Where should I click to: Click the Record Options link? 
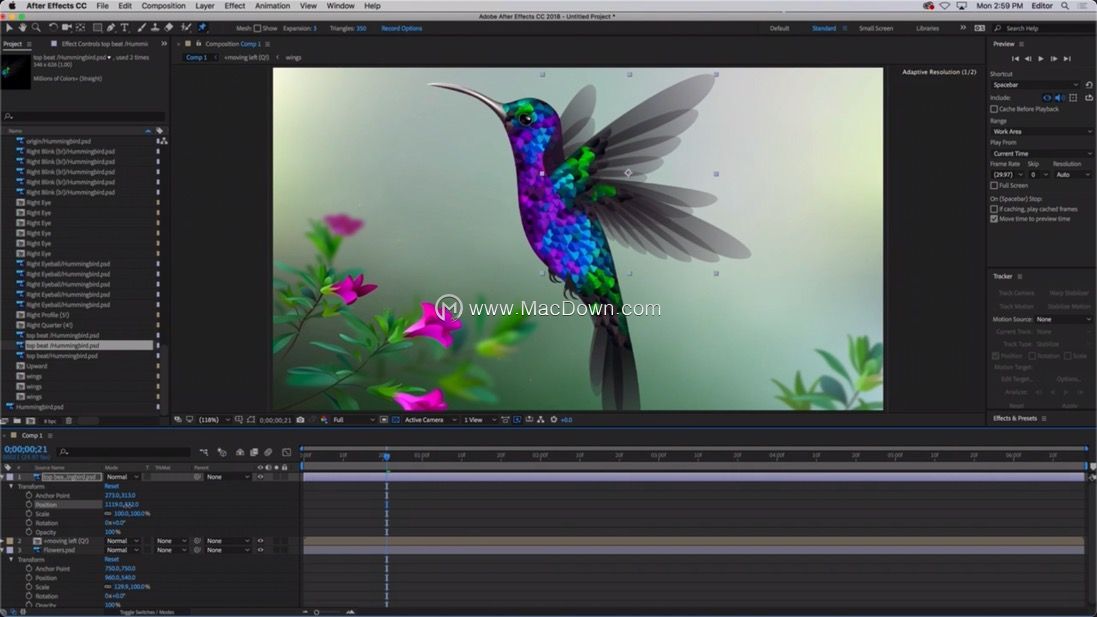click(x=401, y=28)
